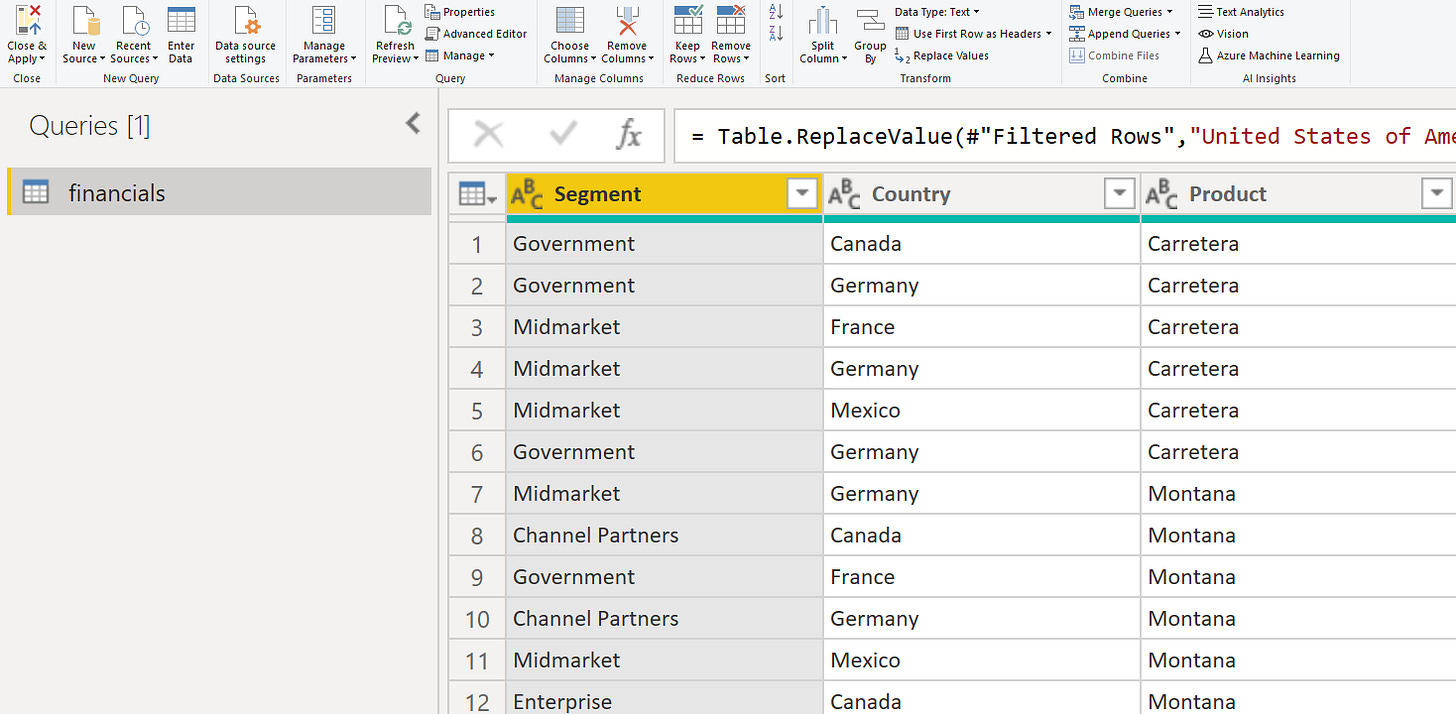Click the France cell in row 3
Screen dimensions: 1456x714
point(981,327)
